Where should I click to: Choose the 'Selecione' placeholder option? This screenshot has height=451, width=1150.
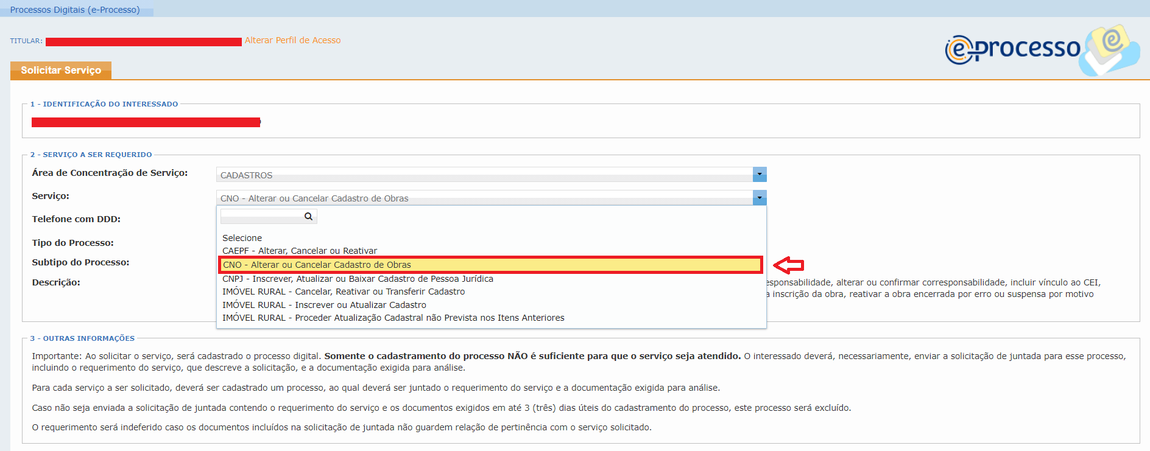tap(242, 238)
